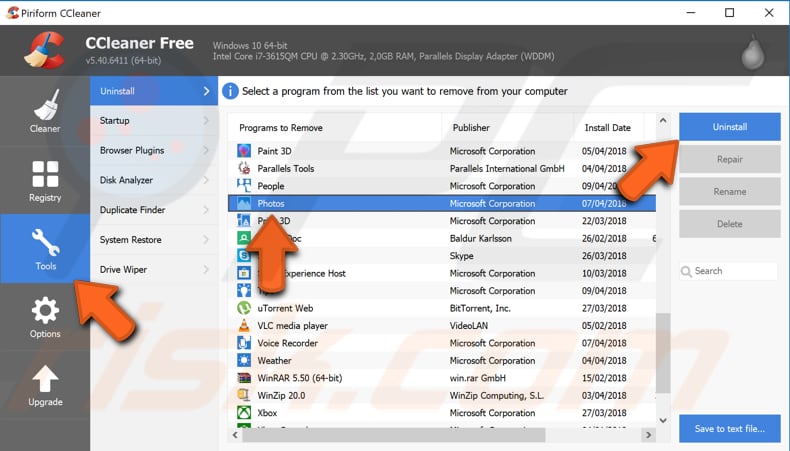Open the Duplicate Finder tab
The image size is (790, 451).
click(154, 210)
